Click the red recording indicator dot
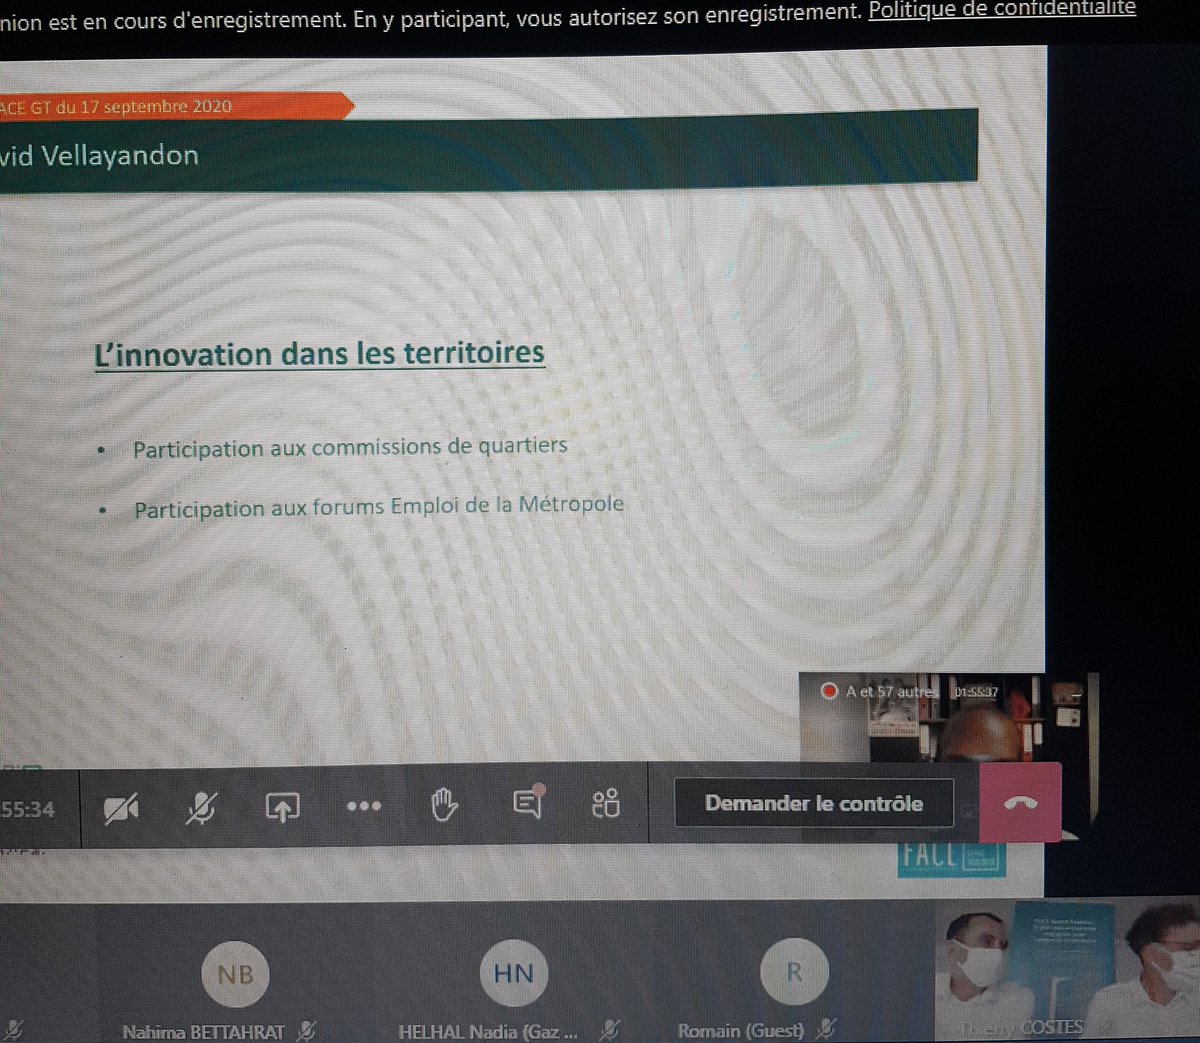The image size is (1200, 1043). point(828,690)
